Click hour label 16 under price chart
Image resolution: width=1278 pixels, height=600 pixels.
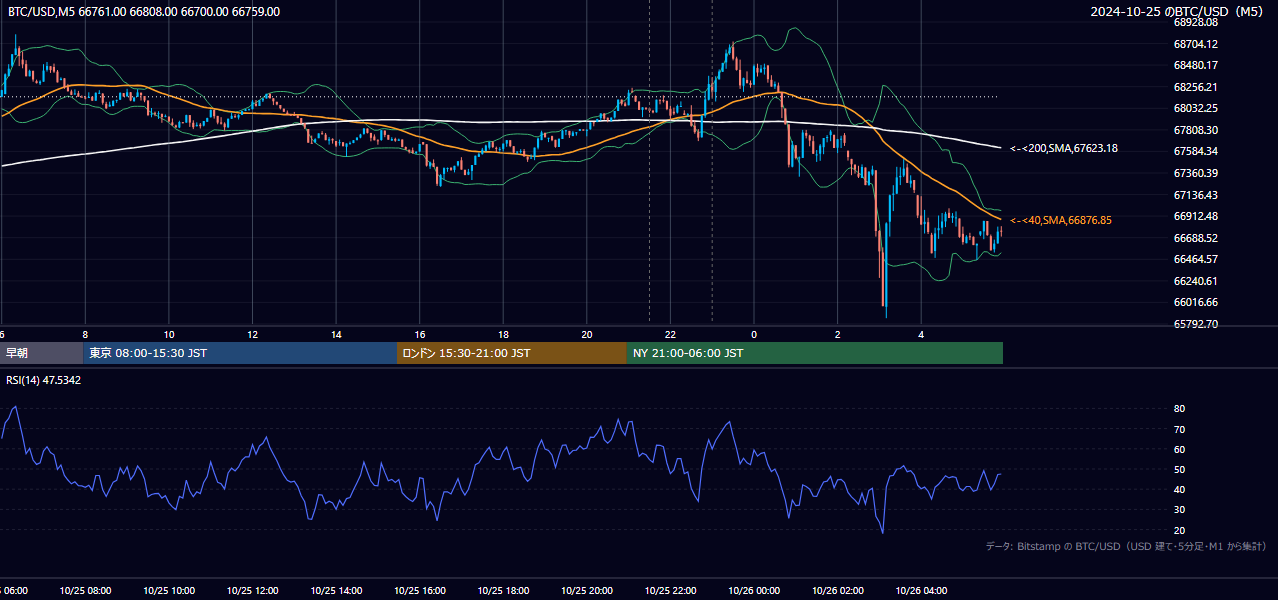[x=420, y=334]
